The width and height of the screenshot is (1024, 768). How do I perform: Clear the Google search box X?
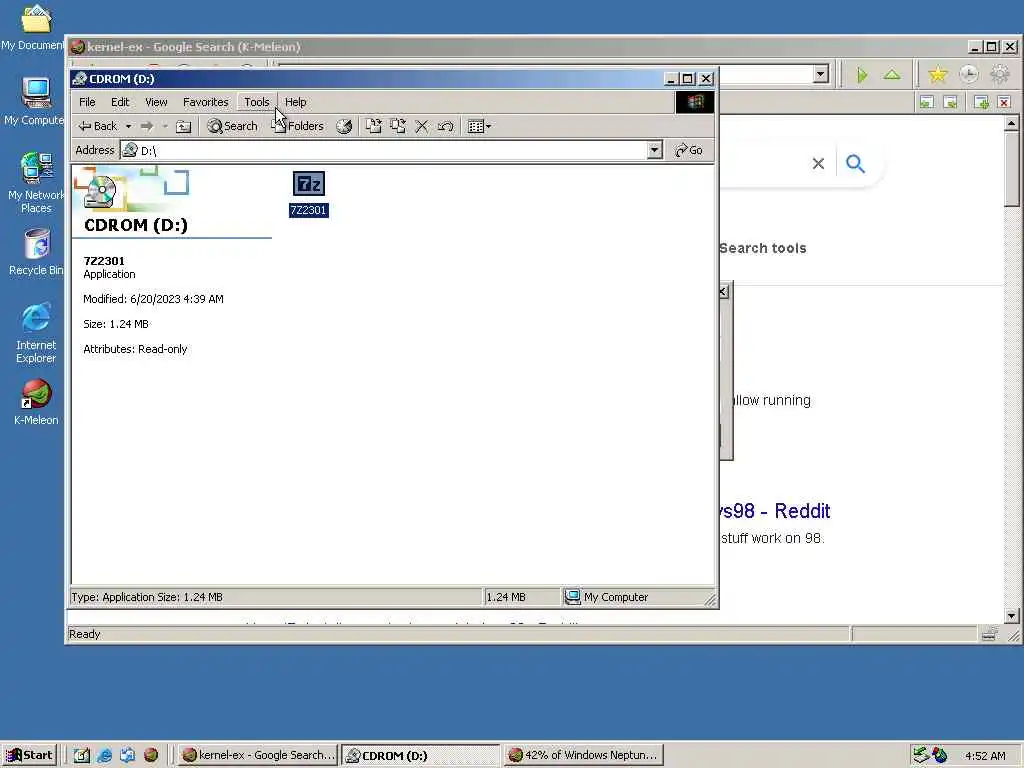coord(818,163)
